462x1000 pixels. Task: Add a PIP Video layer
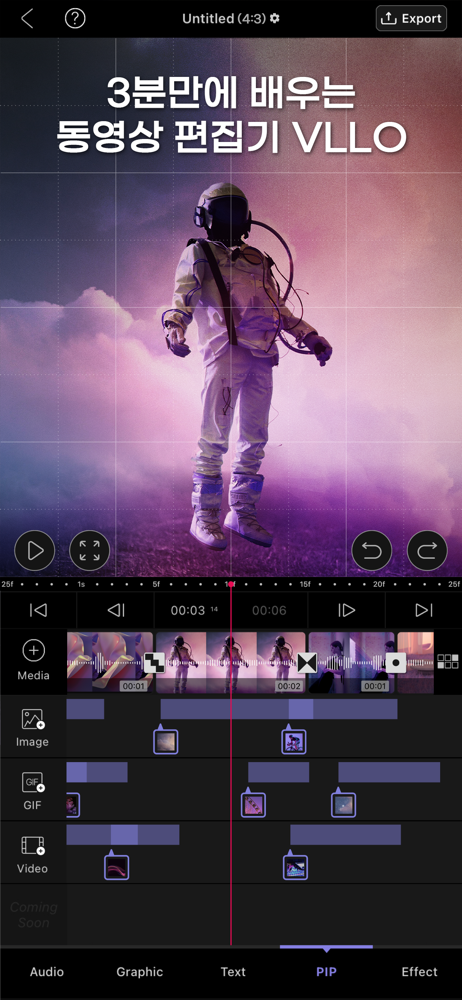click(x=33, y=853)
